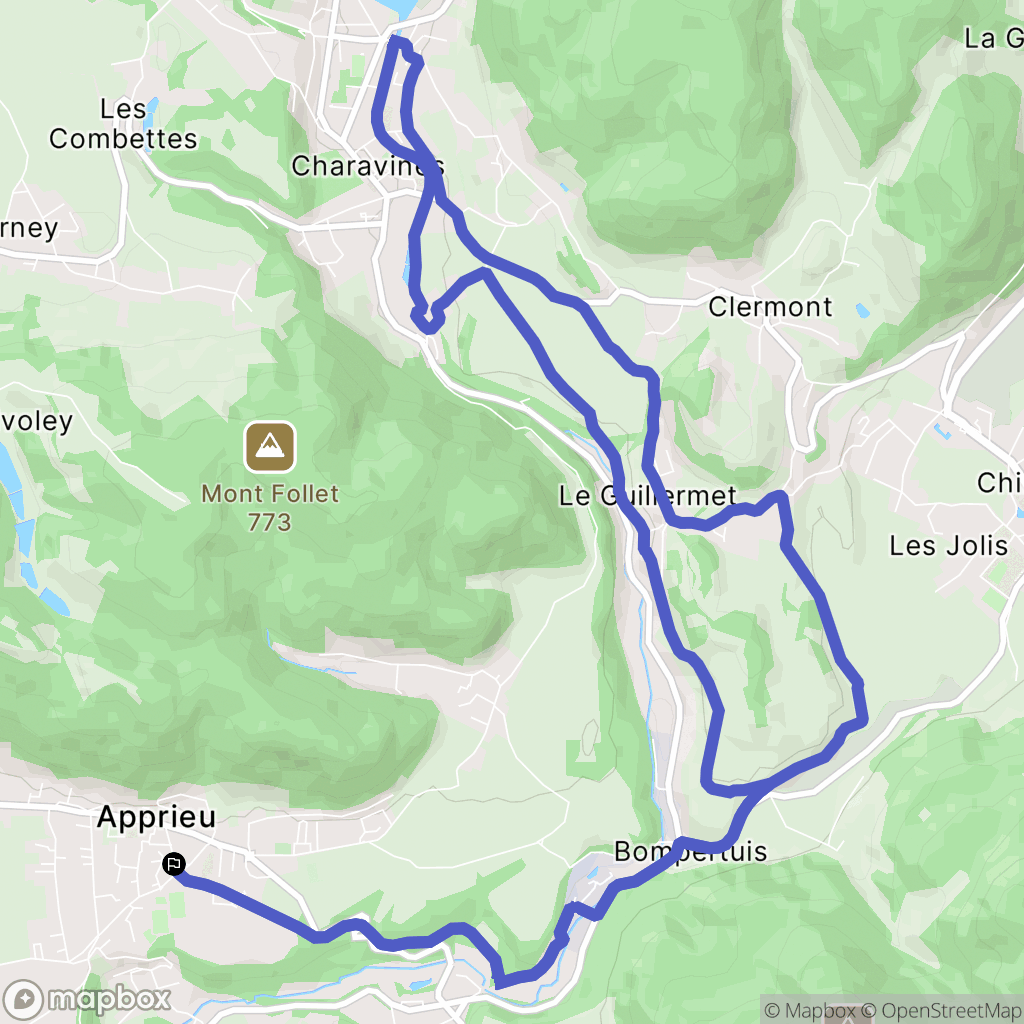
Task: Click the Mont Follet 773 elevation label
Action: [x=270, y=508]
